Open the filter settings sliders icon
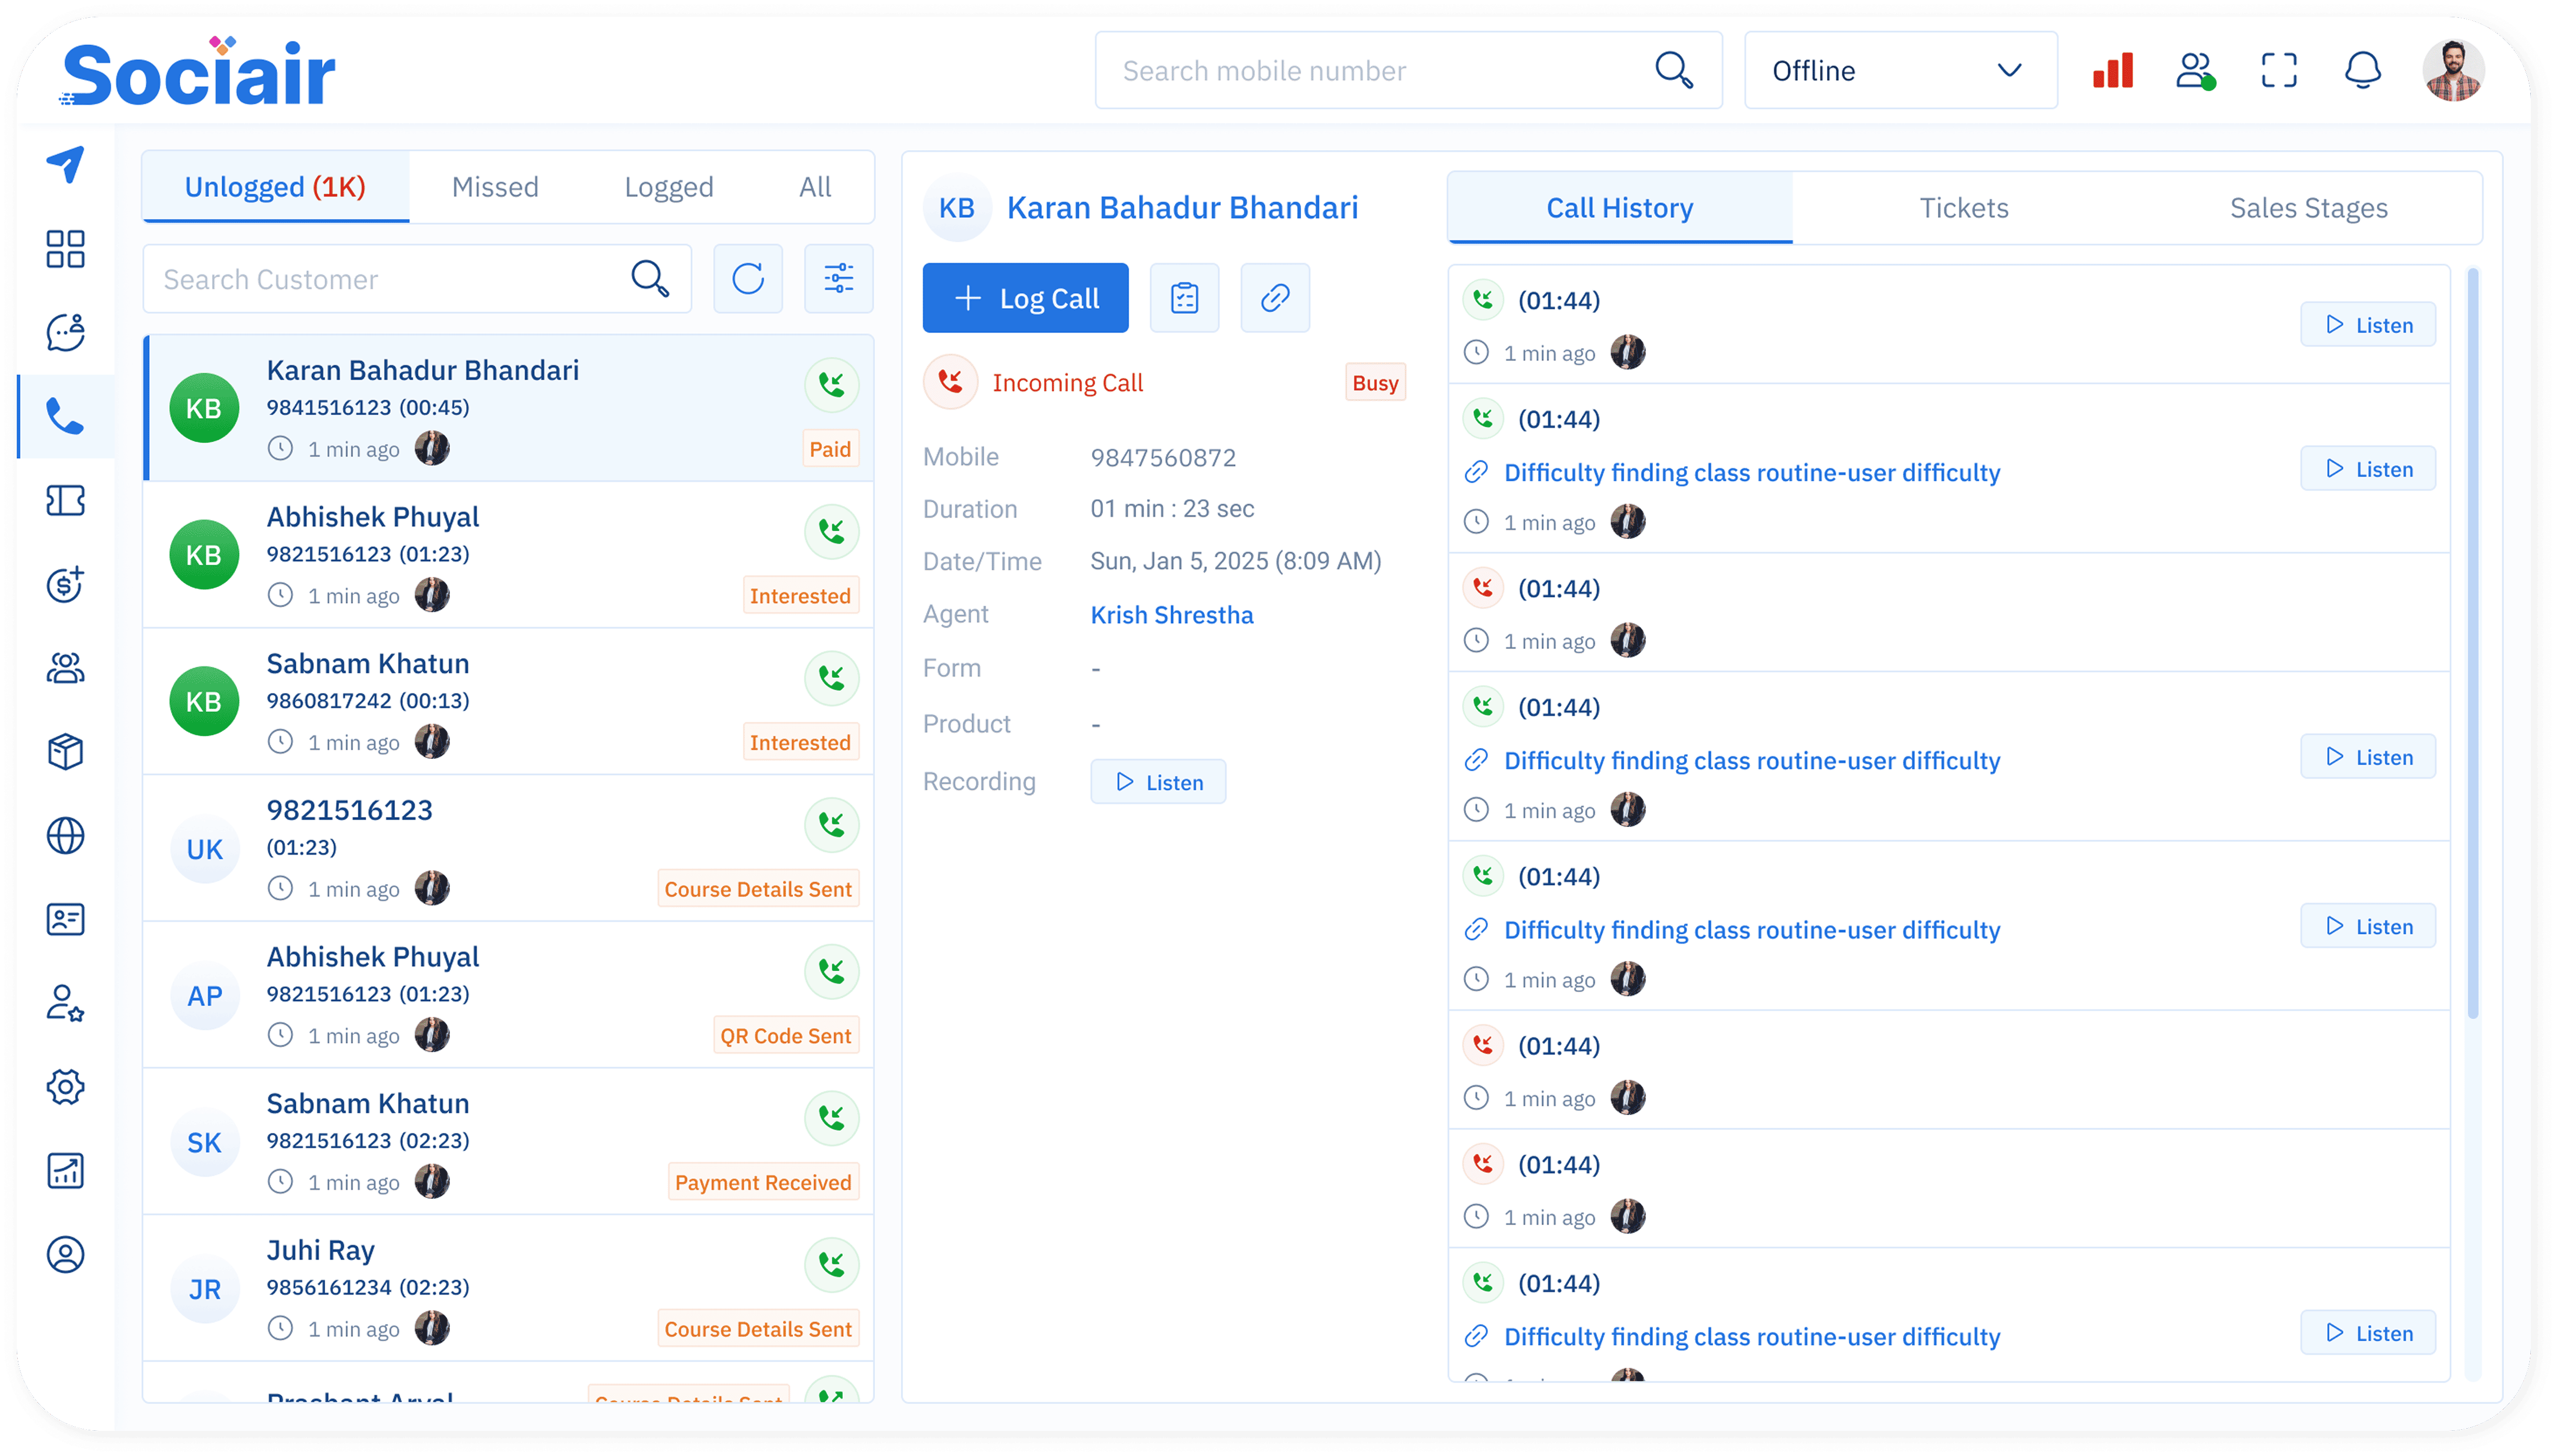 [838, 278]
